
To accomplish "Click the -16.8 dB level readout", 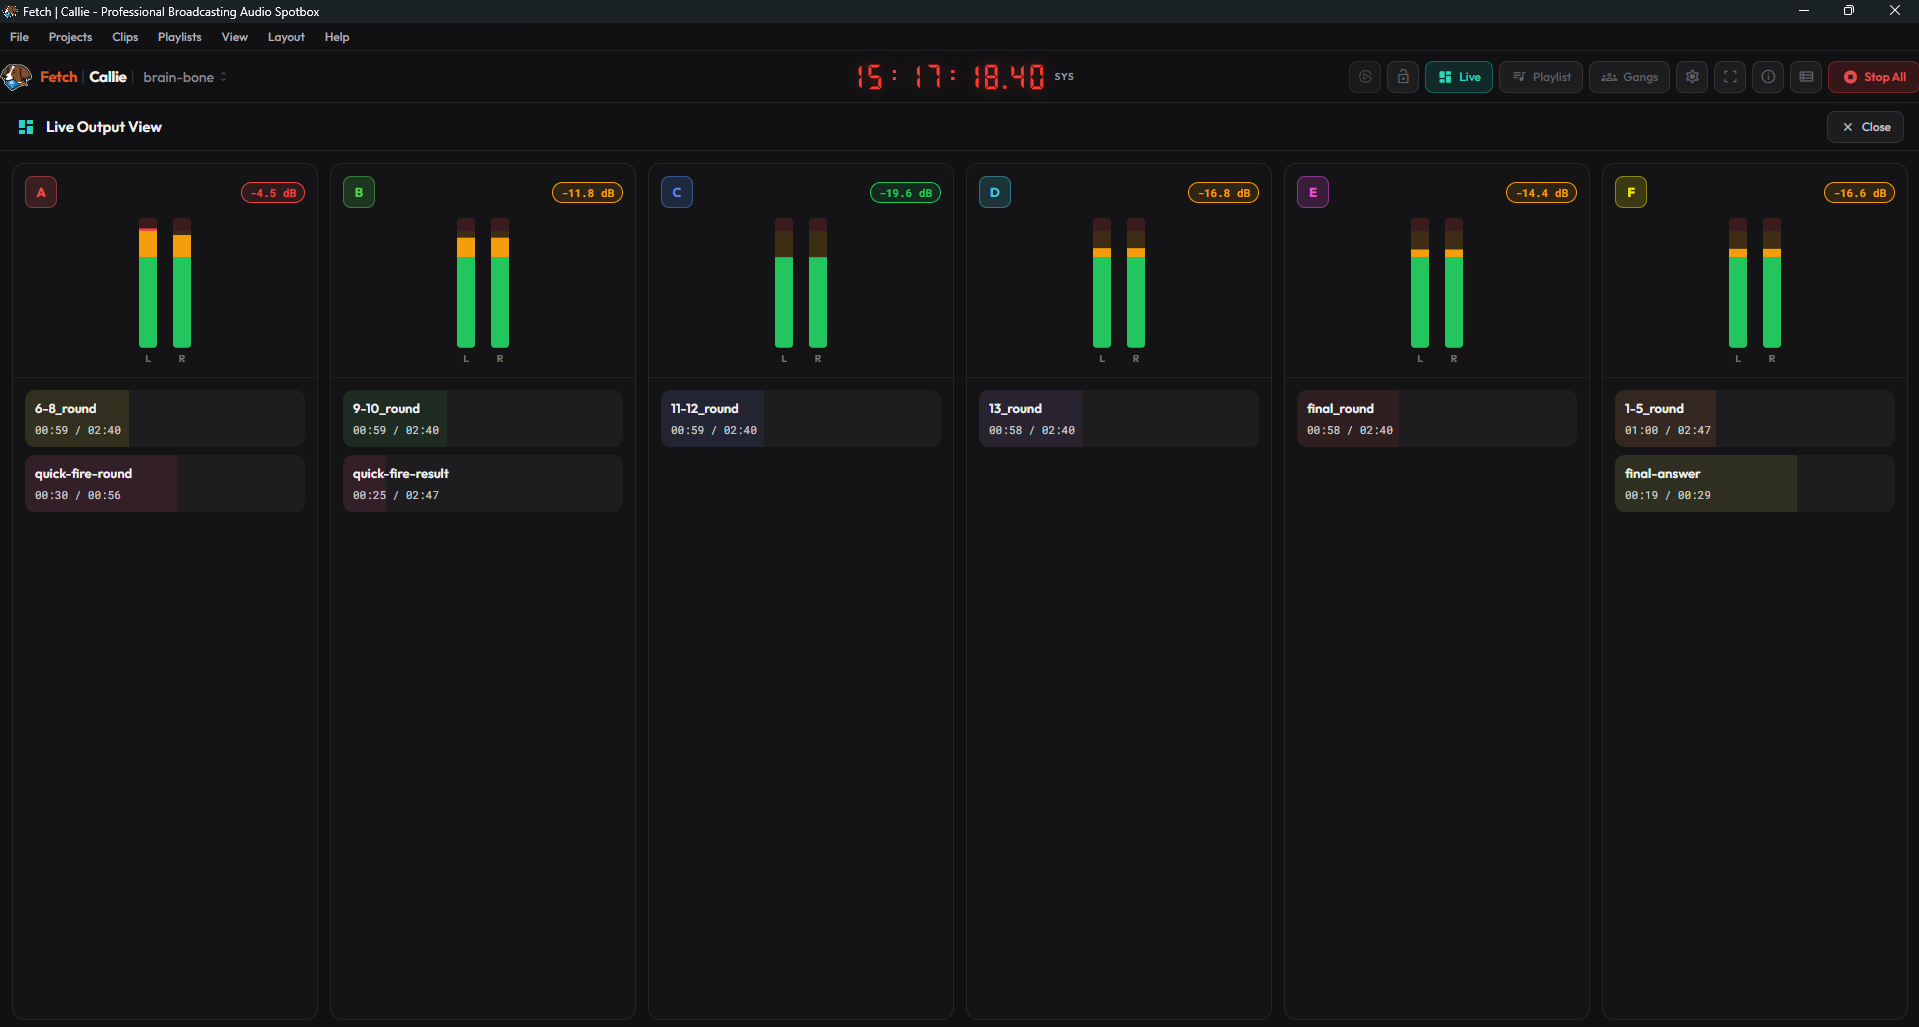I will pos(1224,193).
